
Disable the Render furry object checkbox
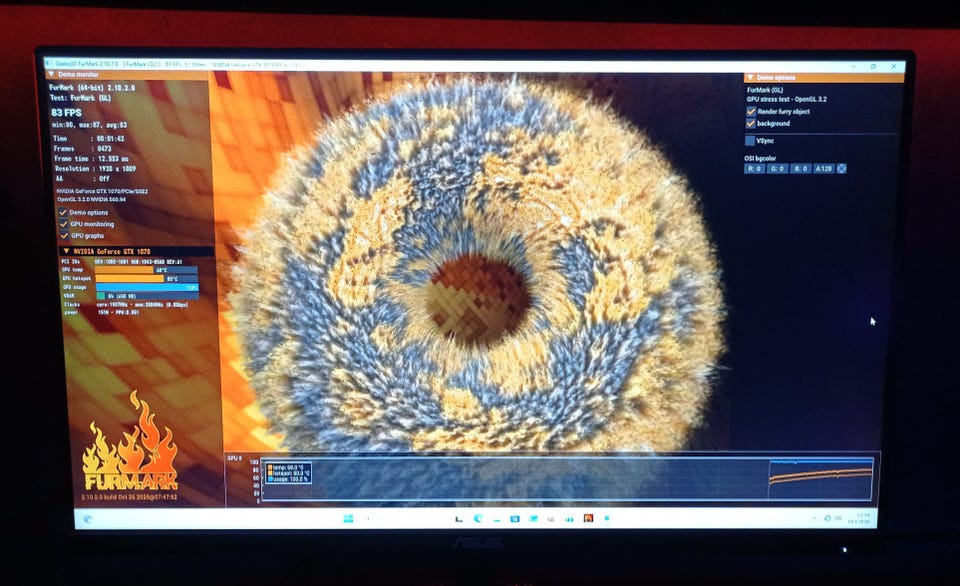pyautogui.click(x=751, y=111)
